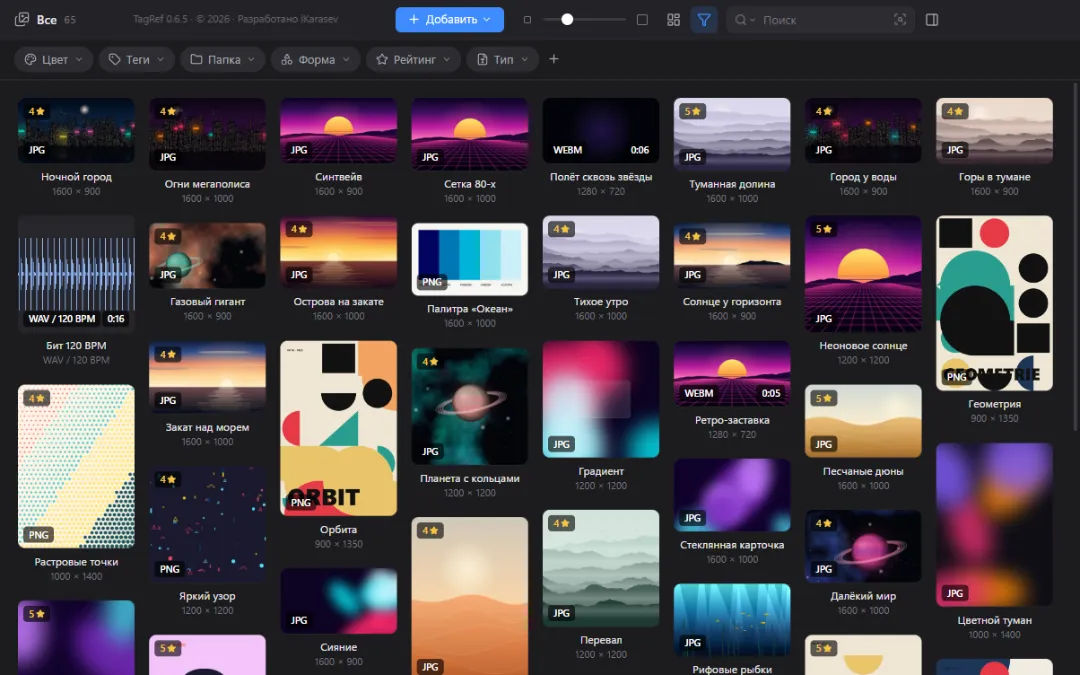Select the «Бит 120 BPM» audio waveform
This screenshot has width=1080, height=675.
pyautogui.click(x=76, y=274)
